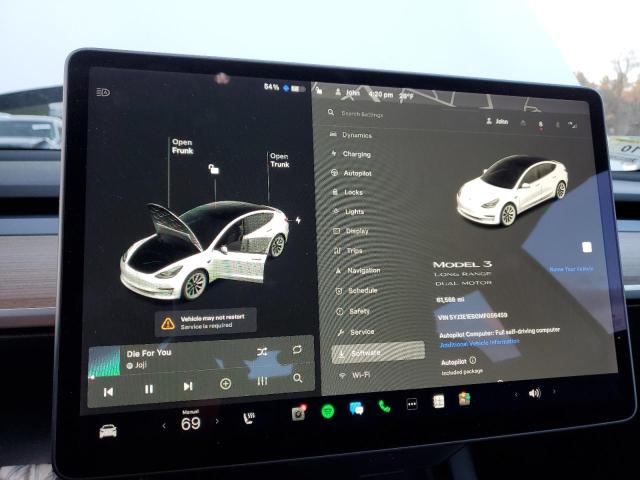Open the Service settings menu

pos(356,332)
